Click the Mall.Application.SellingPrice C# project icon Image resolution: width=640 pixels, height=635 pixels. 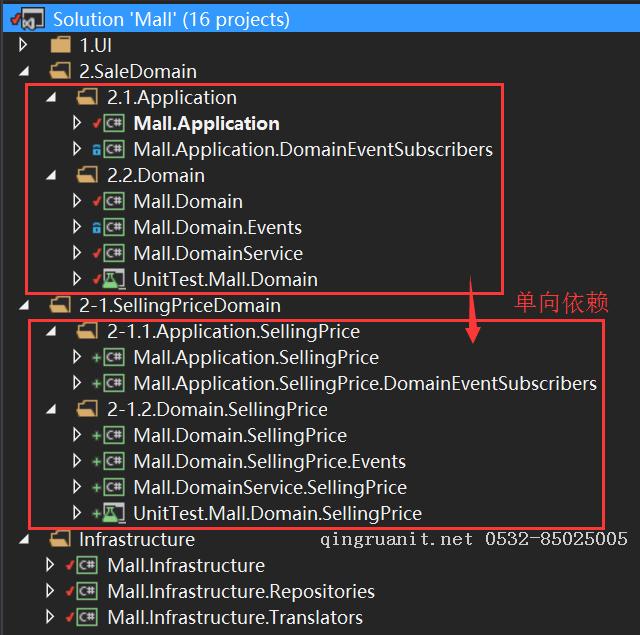(114, 357)
